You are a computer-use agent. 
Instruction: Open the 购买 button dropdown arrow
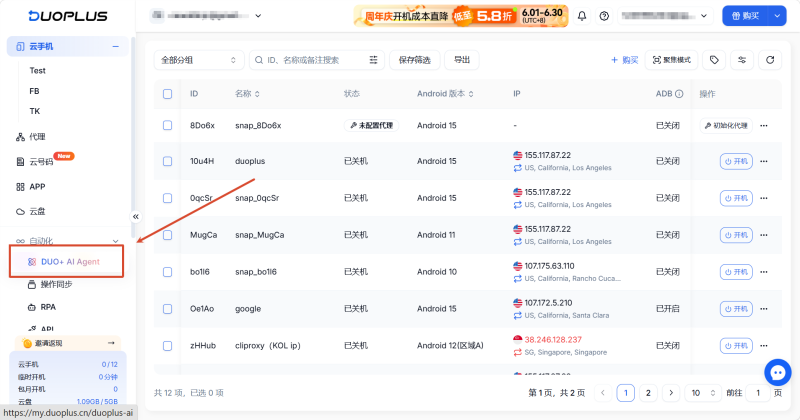tap(777, 16)
